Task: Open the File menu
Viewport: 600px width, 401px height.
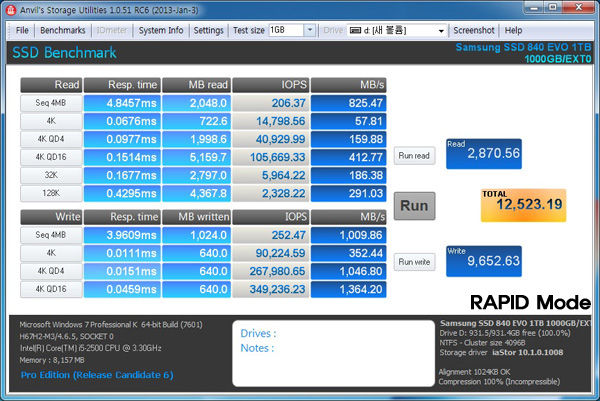Action: [x=22, y=30]
